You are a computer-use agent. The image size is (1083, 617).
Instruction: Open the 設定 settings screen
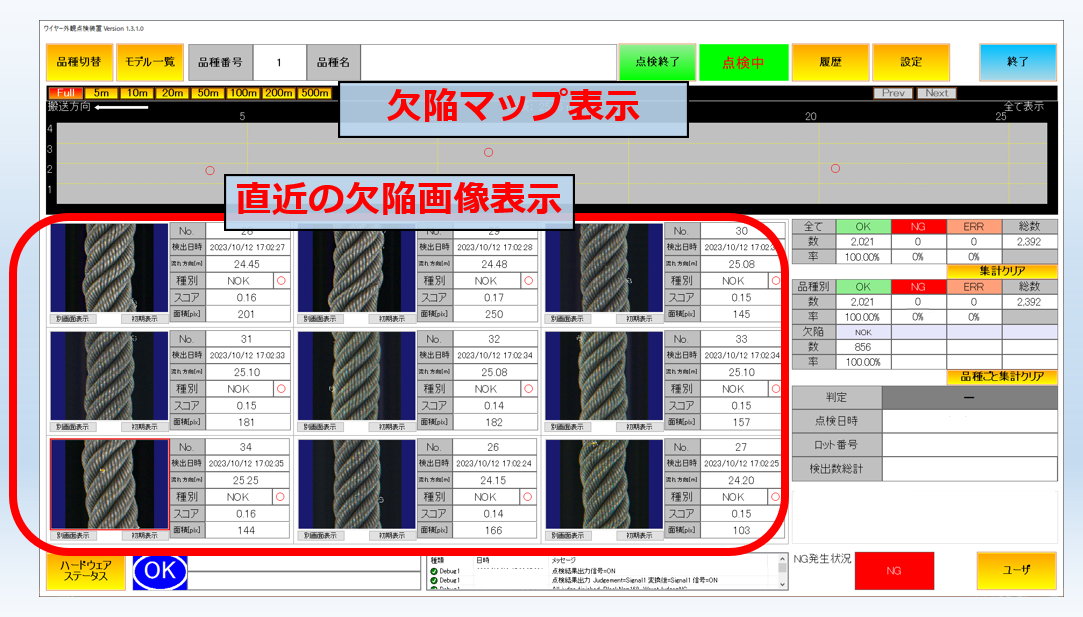911,62
